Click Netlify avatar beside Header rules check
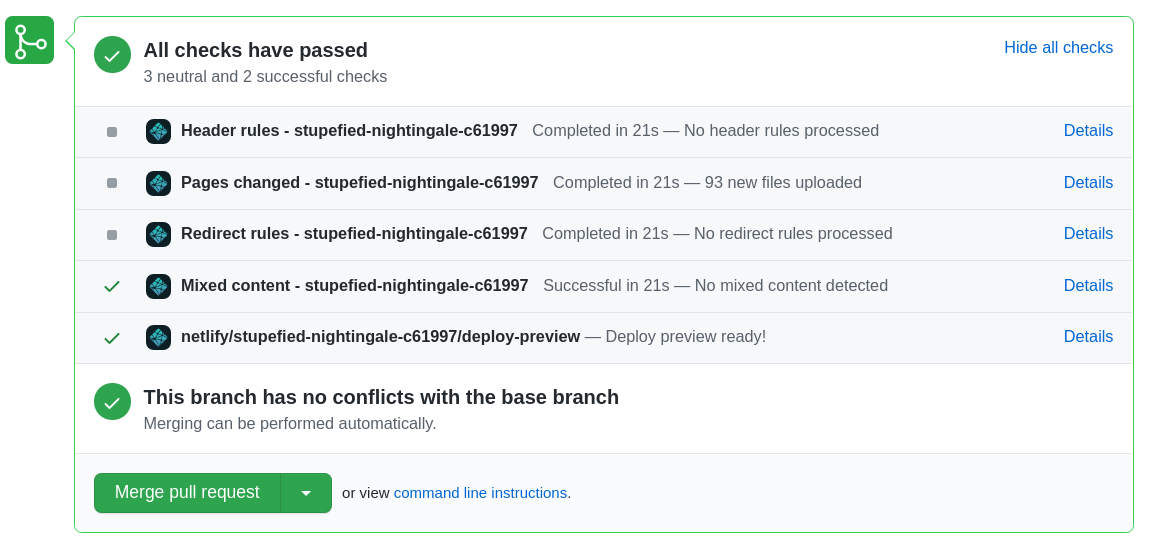 [158, 131]
